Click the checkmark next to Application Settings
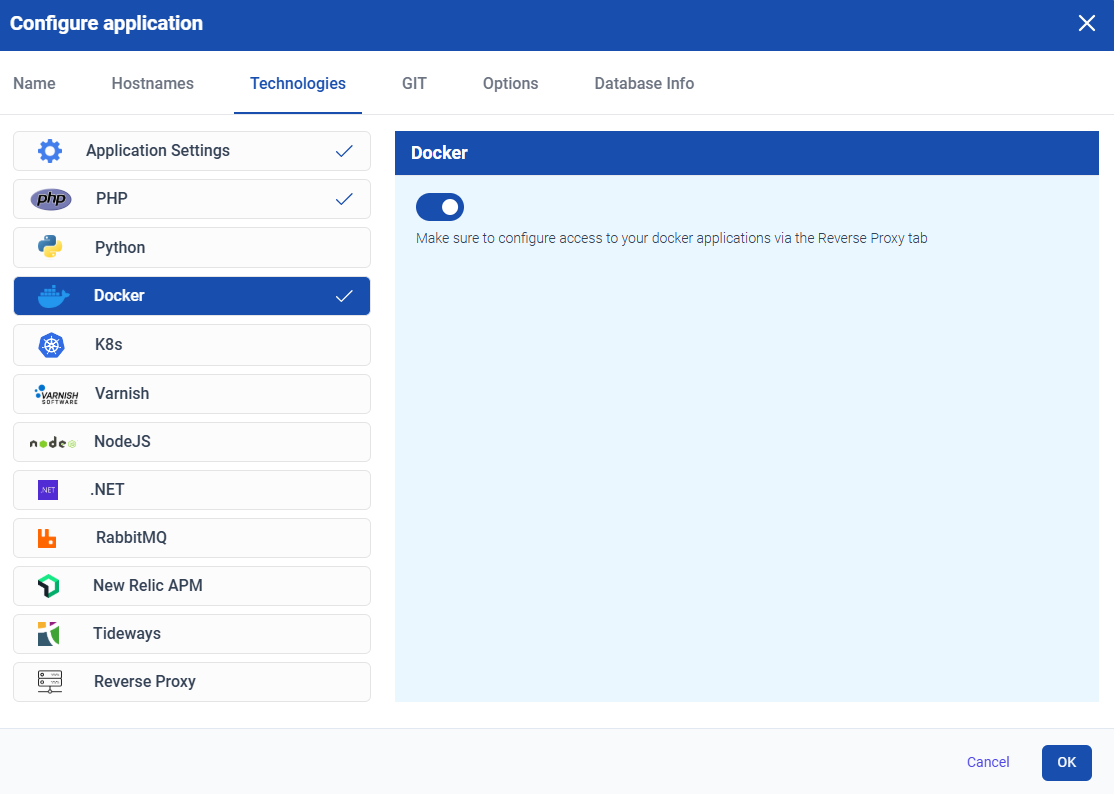 coord(344,150)
